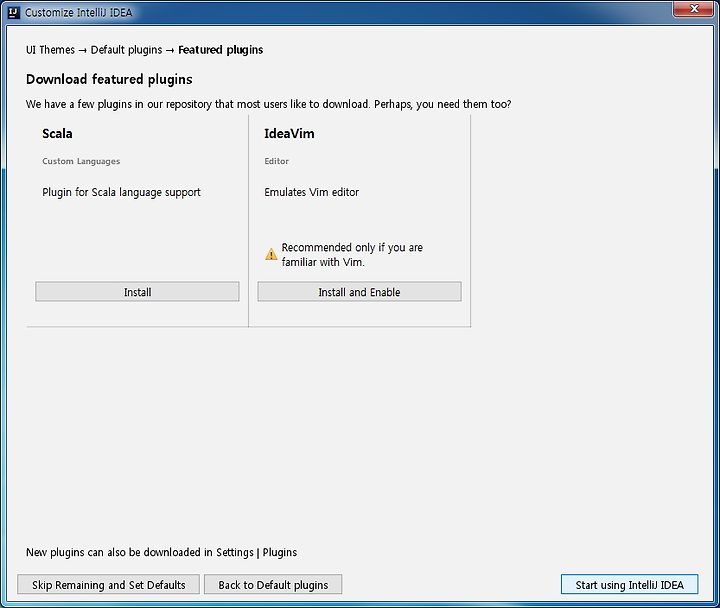
Task: Close the Customize IntelliJ IDEA window
Action: pos(694,9)
